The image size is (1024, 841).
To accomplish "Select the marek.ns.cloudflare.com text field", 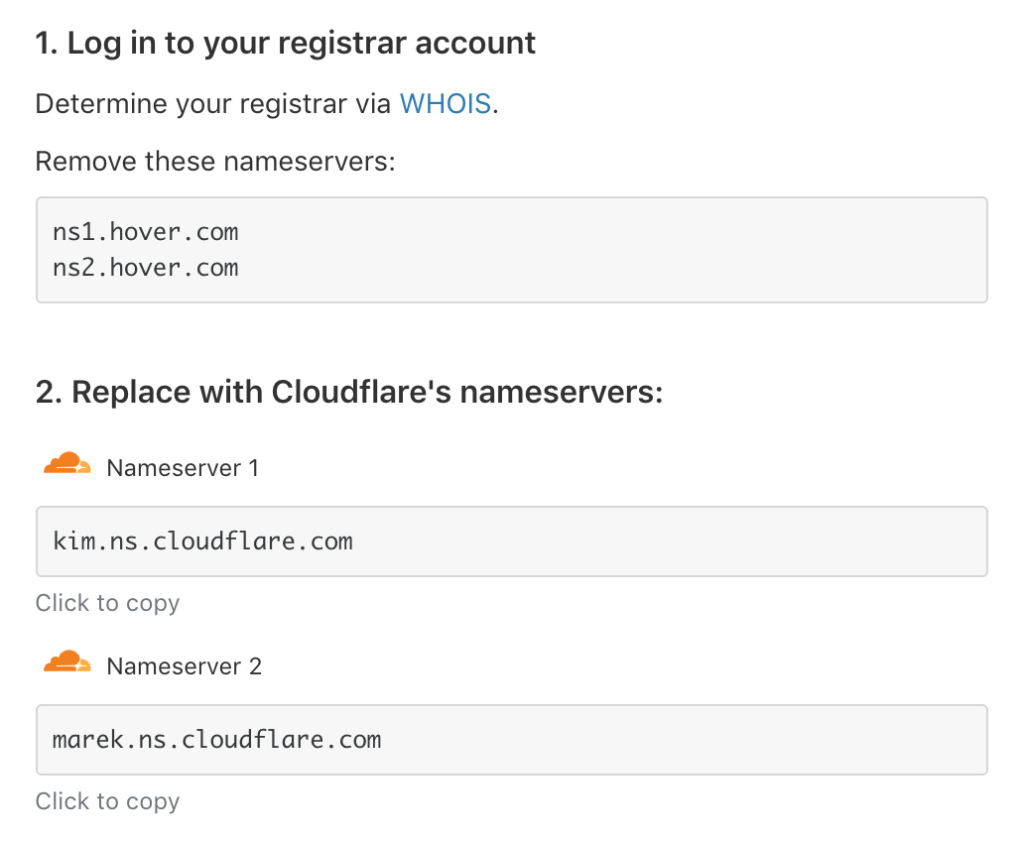I will pos(511,740).
